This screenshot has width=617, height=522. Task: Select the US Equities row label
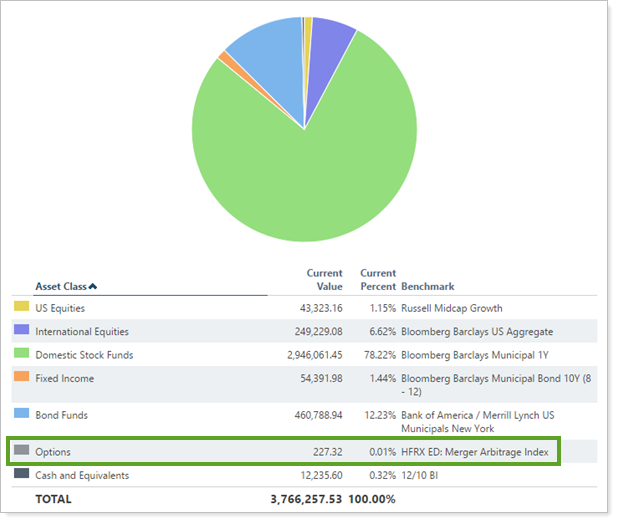point(60,308)
